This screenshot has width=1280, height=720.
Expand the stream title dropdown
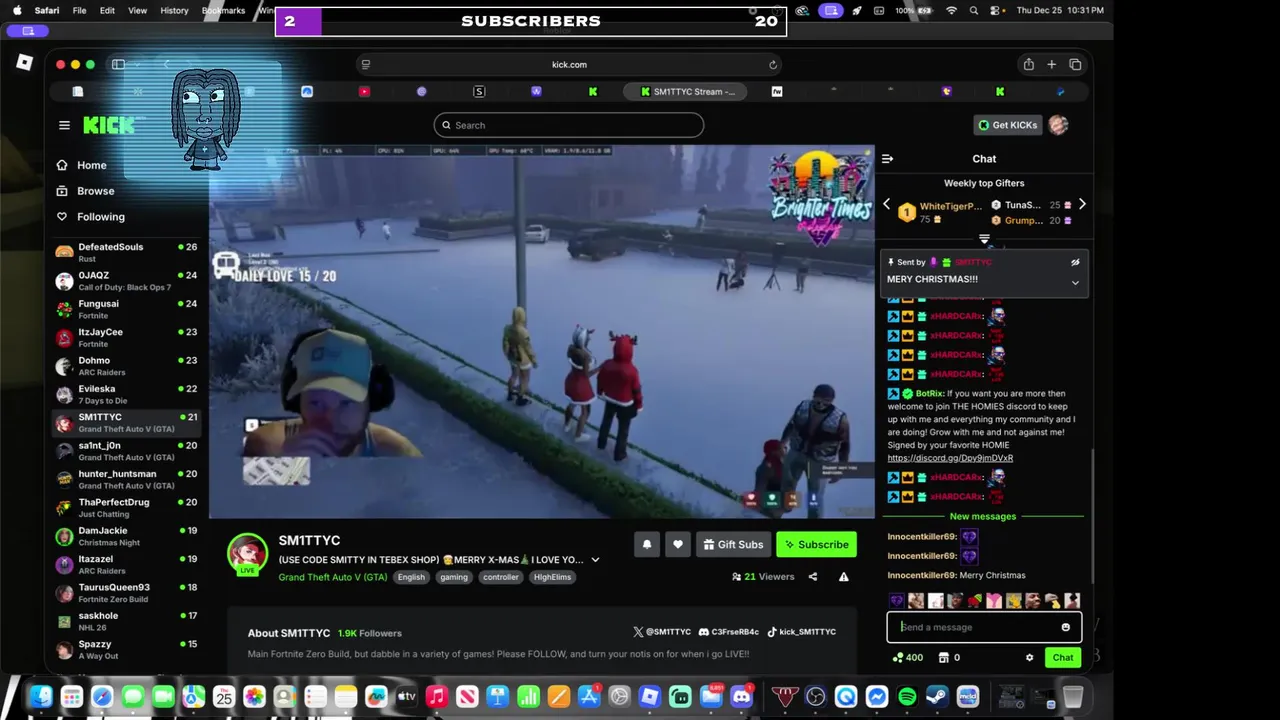(595, 560)
